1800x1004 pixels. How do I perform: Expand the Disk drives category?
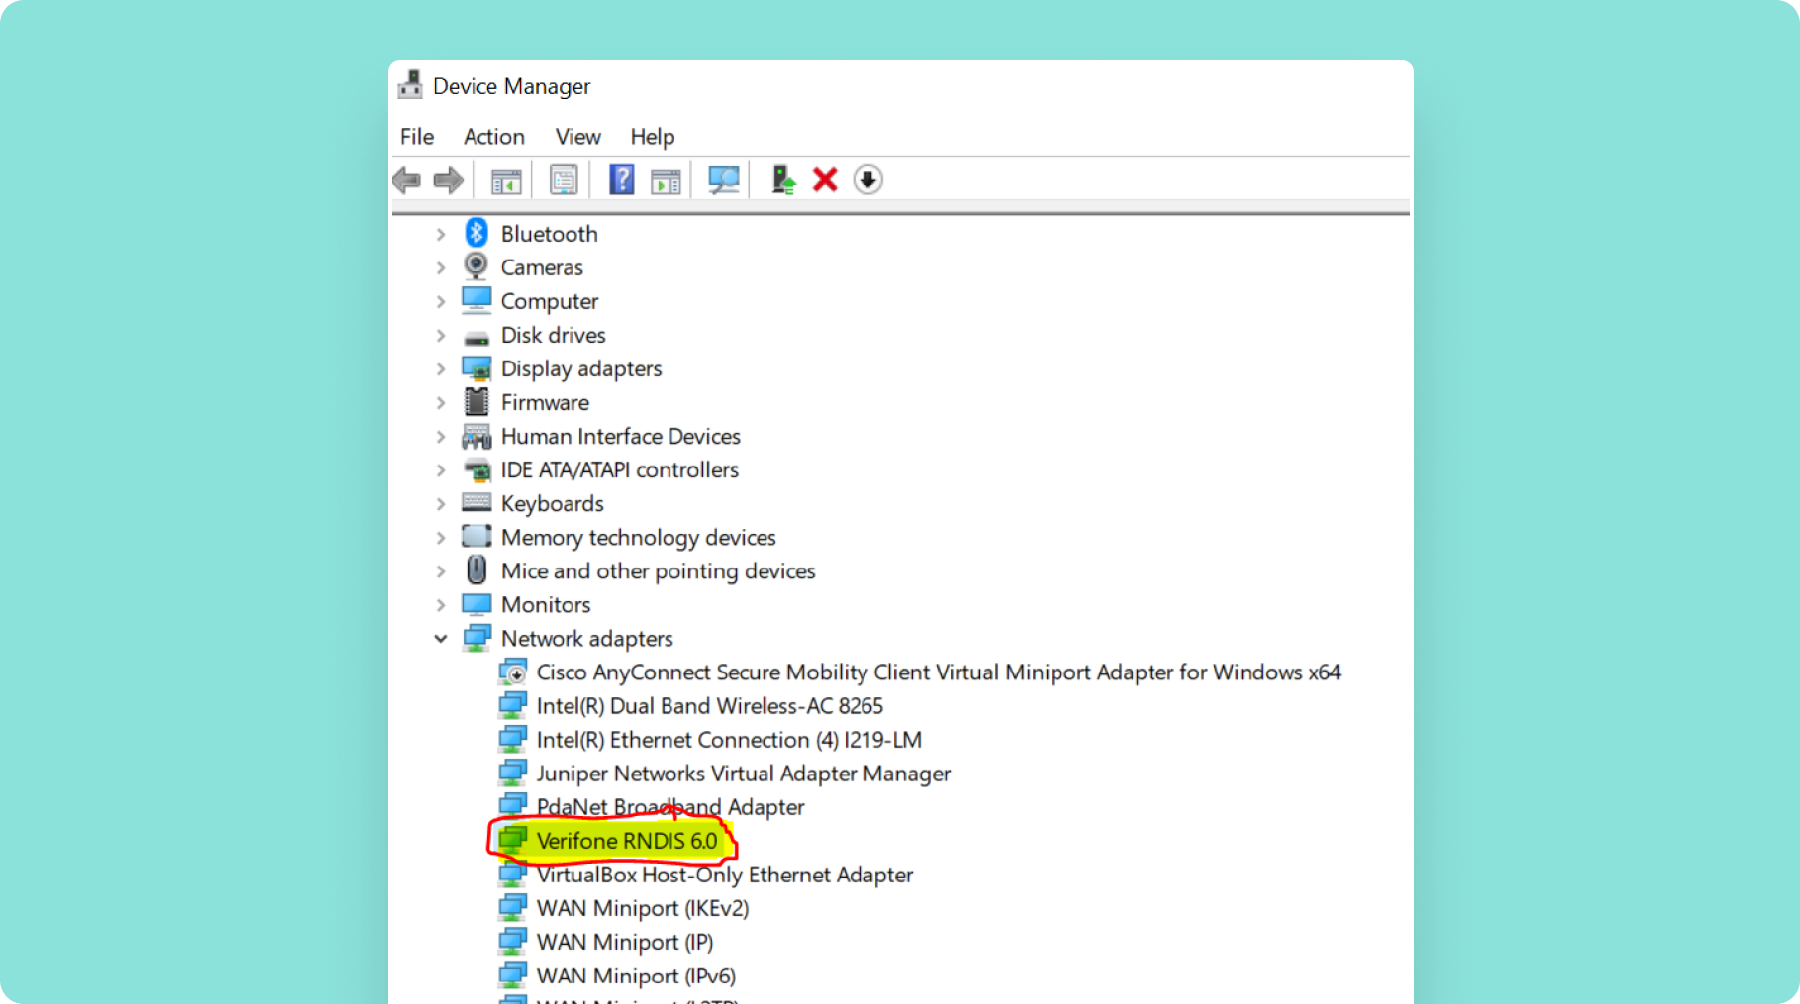pyautogui.click(x=441, y=335)
